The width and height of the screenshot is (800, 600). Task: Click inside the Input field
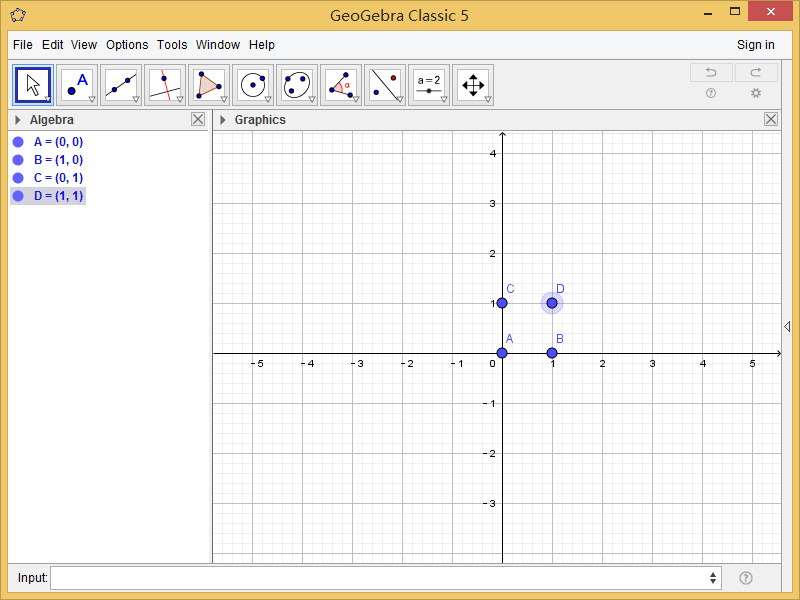(x=380, y=578)
